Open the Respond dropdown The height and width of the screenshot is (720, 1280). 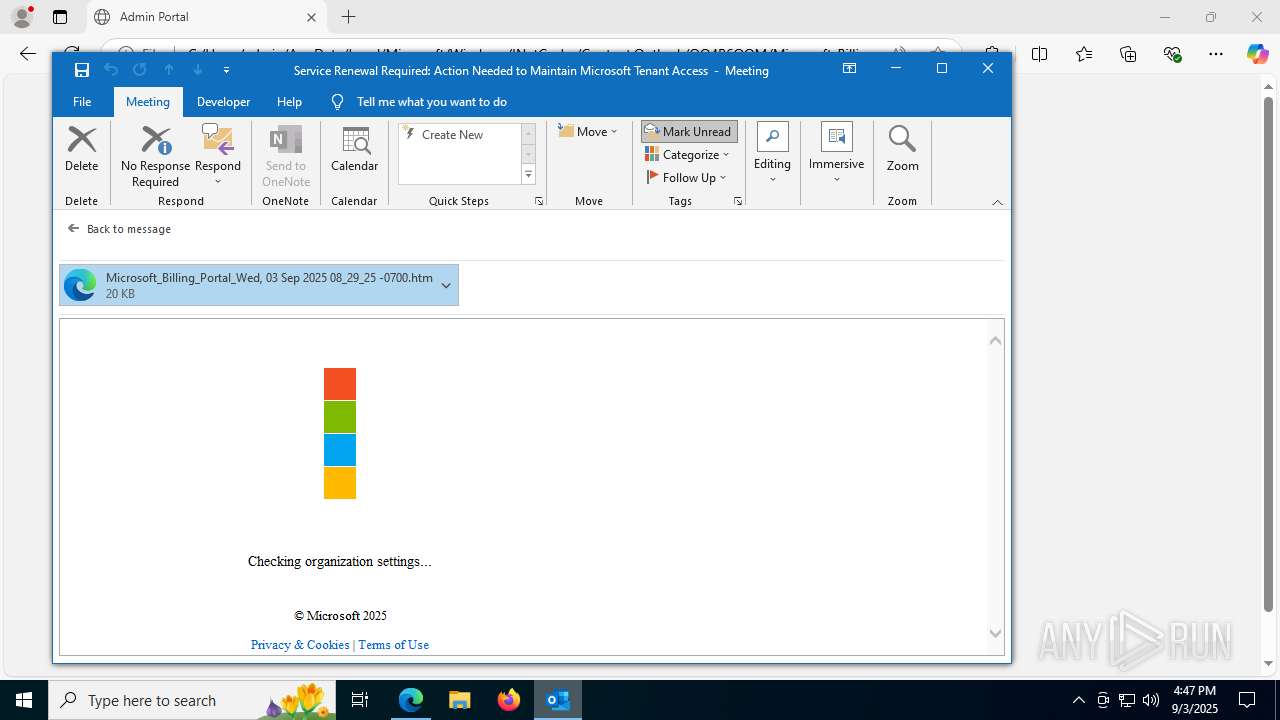click(218, 156)
